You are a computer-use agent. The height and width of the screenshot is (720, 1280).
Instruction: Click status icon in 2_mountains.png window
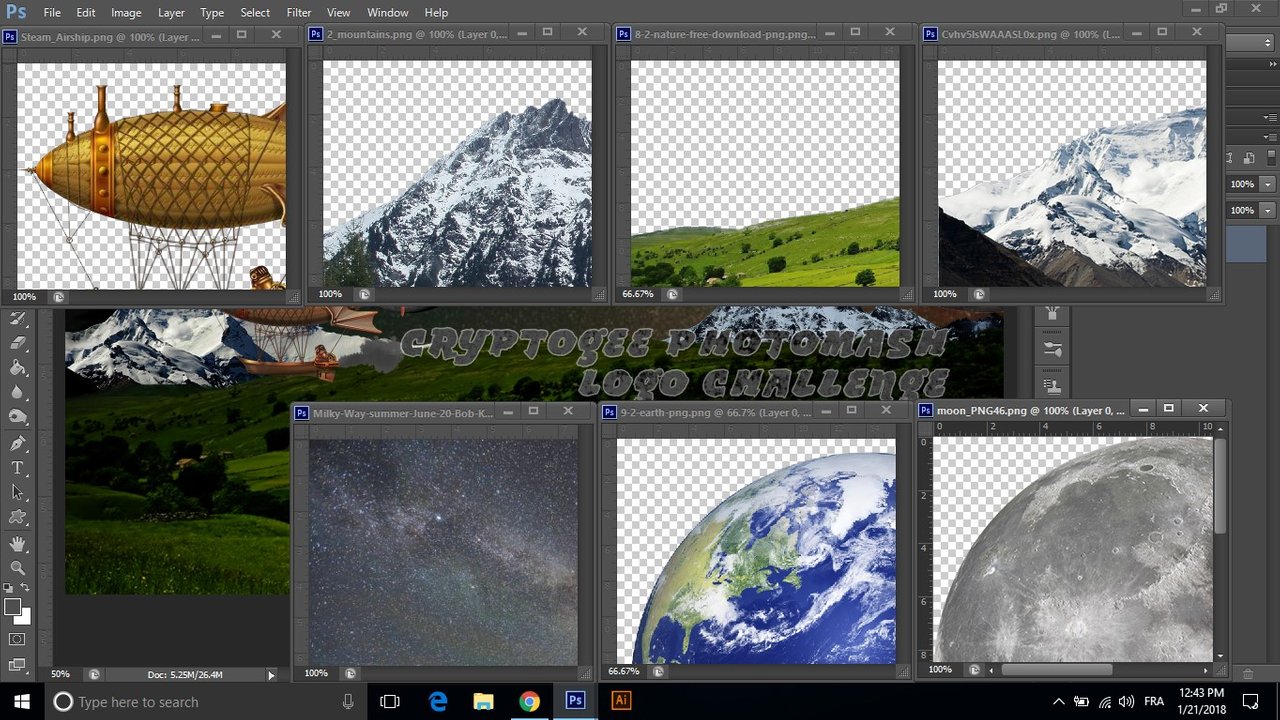pos(364,295)
